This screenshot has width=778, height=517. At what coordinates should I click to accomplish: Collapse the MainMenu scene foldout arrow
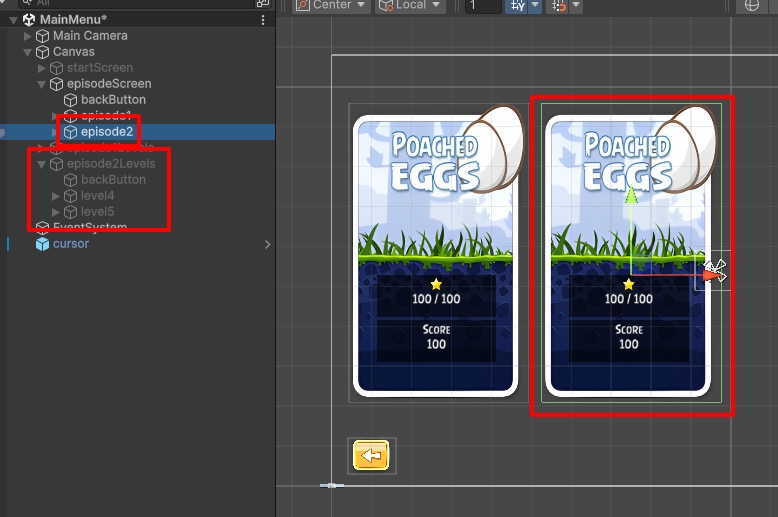[x=13, y=20]
